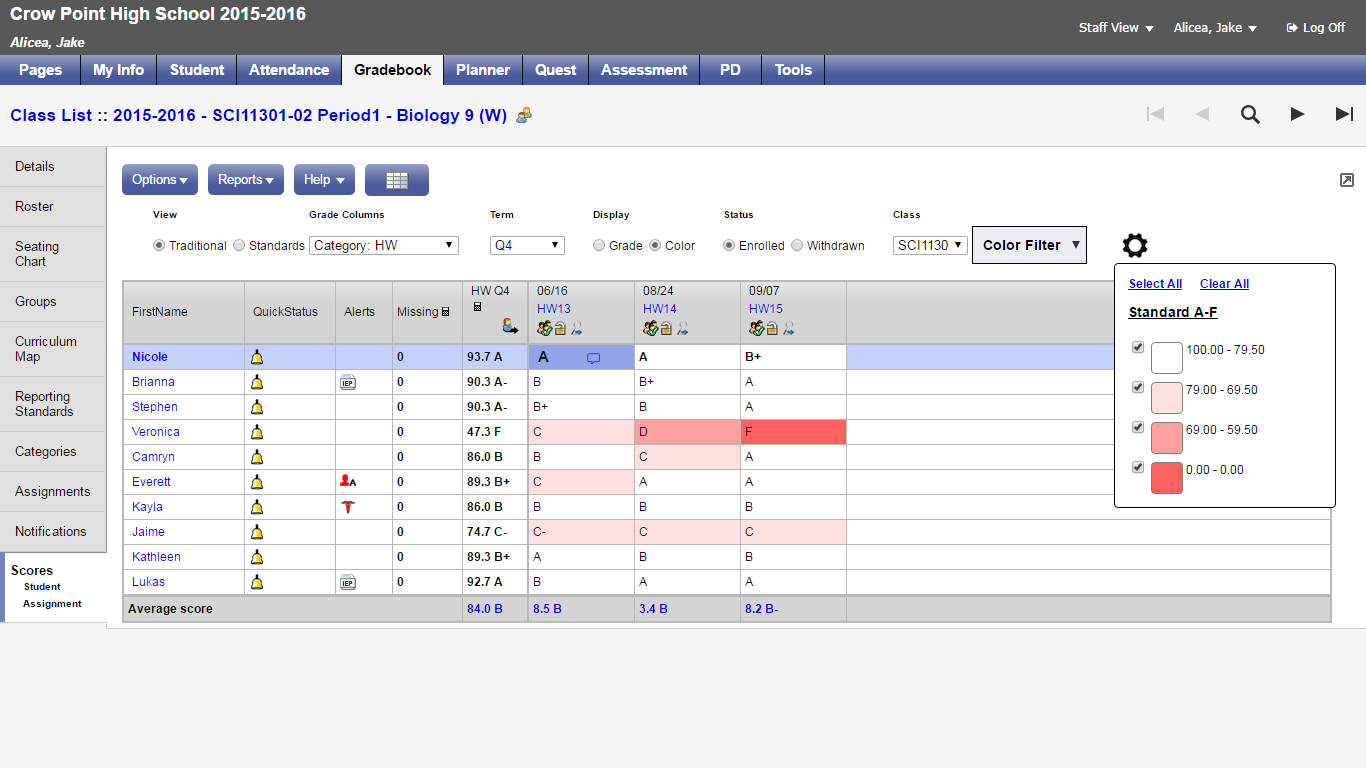This screenshot has width=1366, height=768.
Task: Open the gear settings icon beside Color Filter
Action: pos(1135,245)
